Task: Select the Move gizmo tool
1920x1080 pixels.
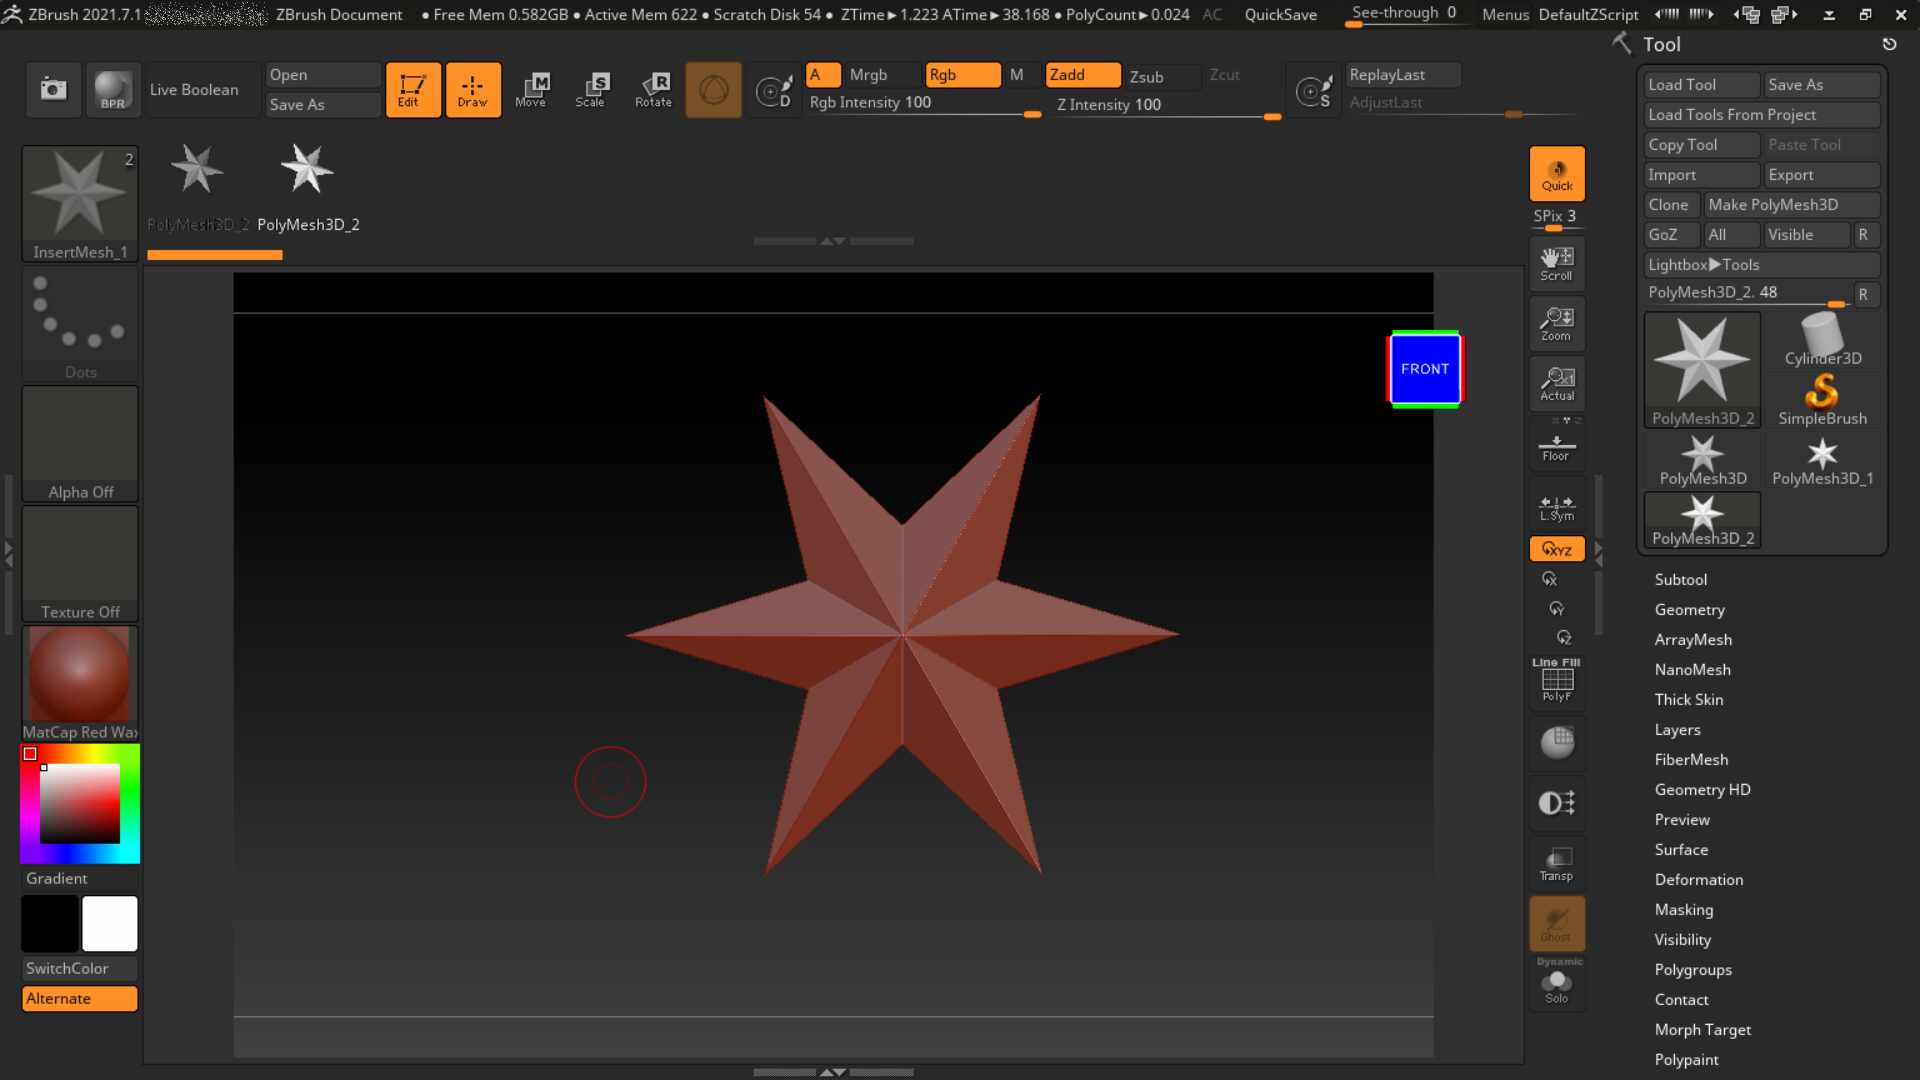Action: [531, 89]
